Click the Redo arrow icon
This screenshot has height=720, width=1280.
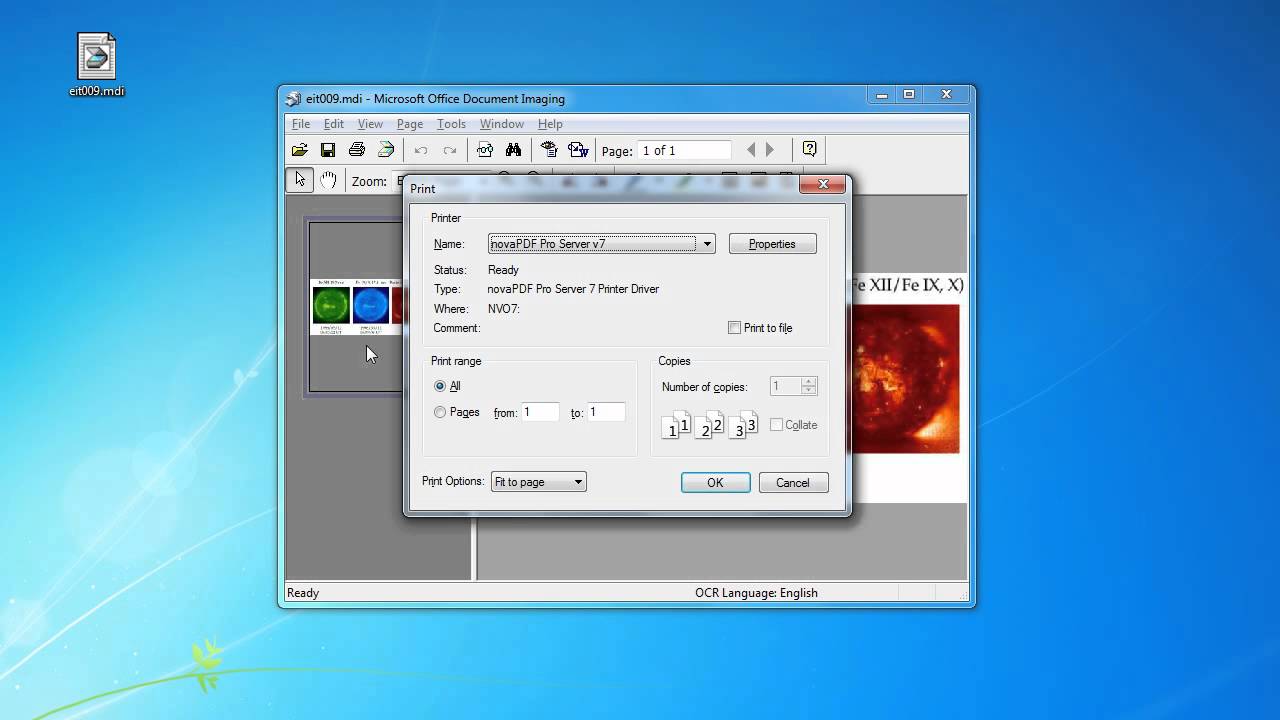(x=450, y=150)
